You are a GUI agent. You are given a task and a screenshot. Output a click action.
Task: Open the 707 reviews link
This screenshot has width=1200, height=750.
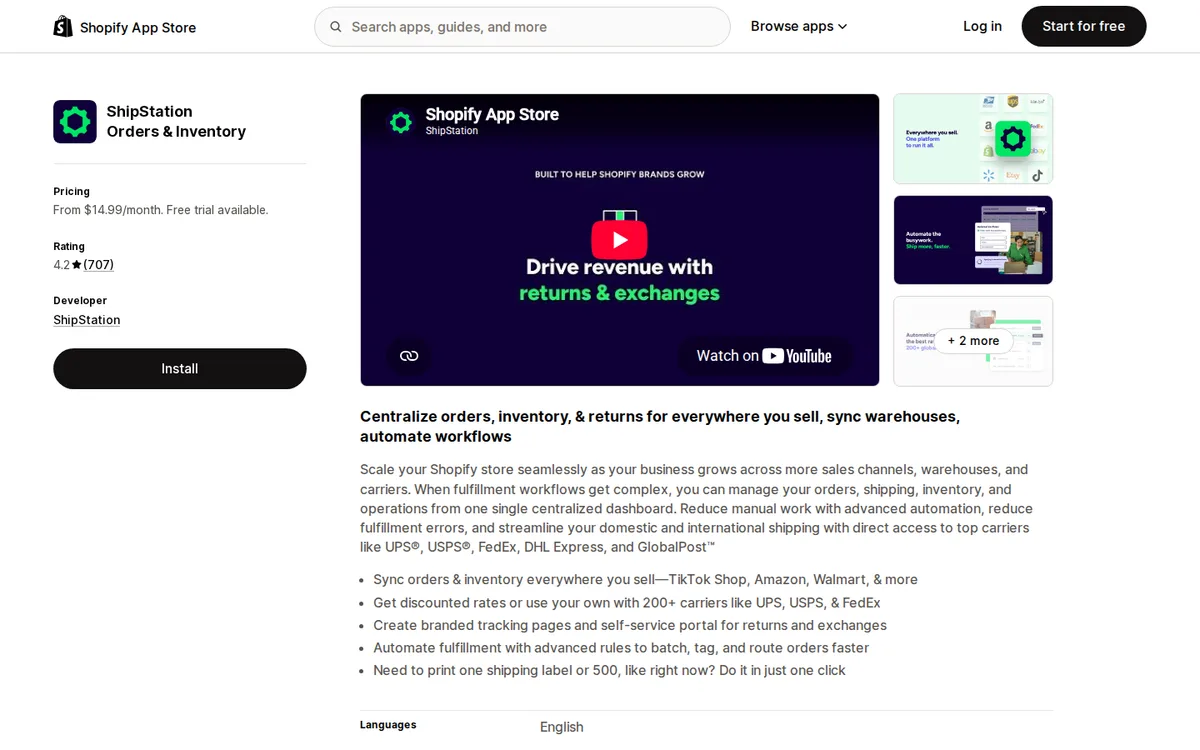pos(98,265)
